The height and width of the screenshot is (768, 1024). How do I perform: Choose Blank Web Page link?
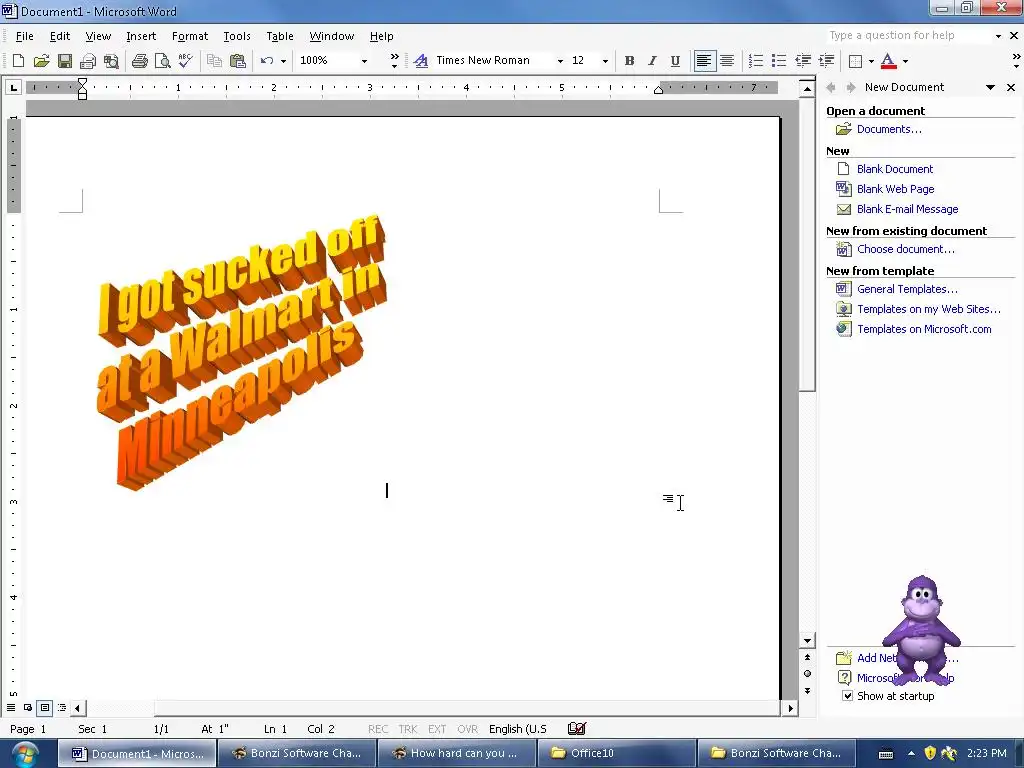point(895,189)
